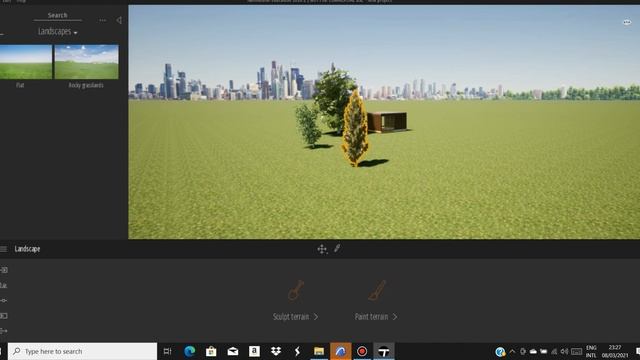
Task: Open the red screen recorder taskbar app
Action: point(362,351)
